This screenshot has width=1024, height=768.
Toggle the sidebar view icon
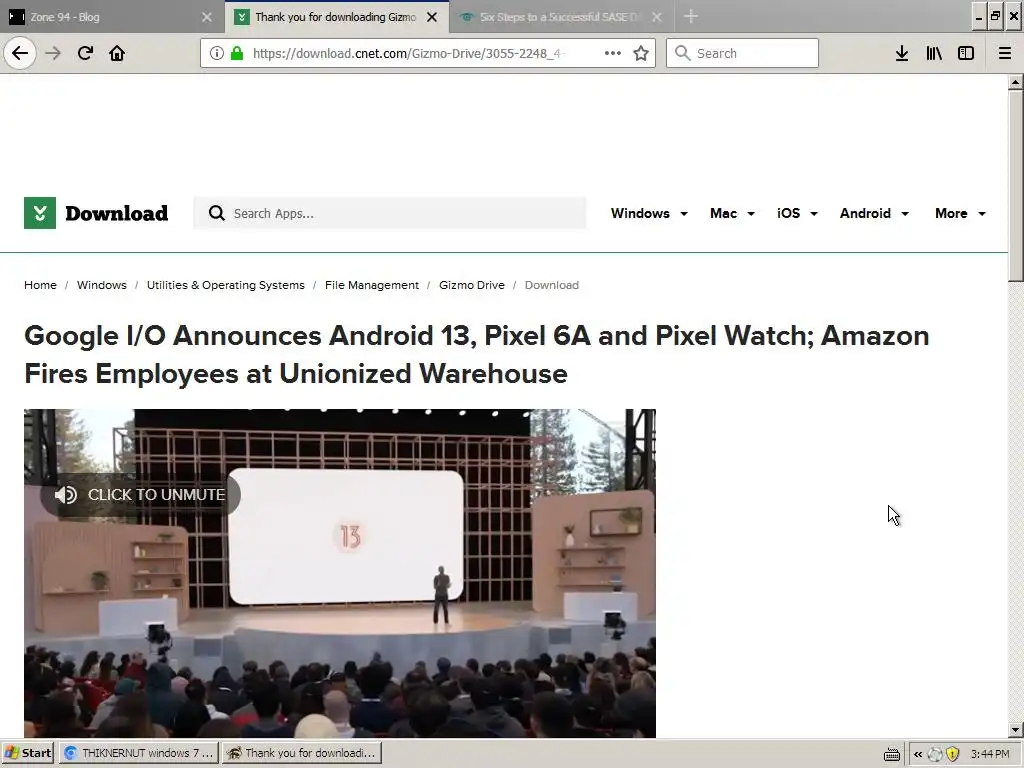point(966,53)
